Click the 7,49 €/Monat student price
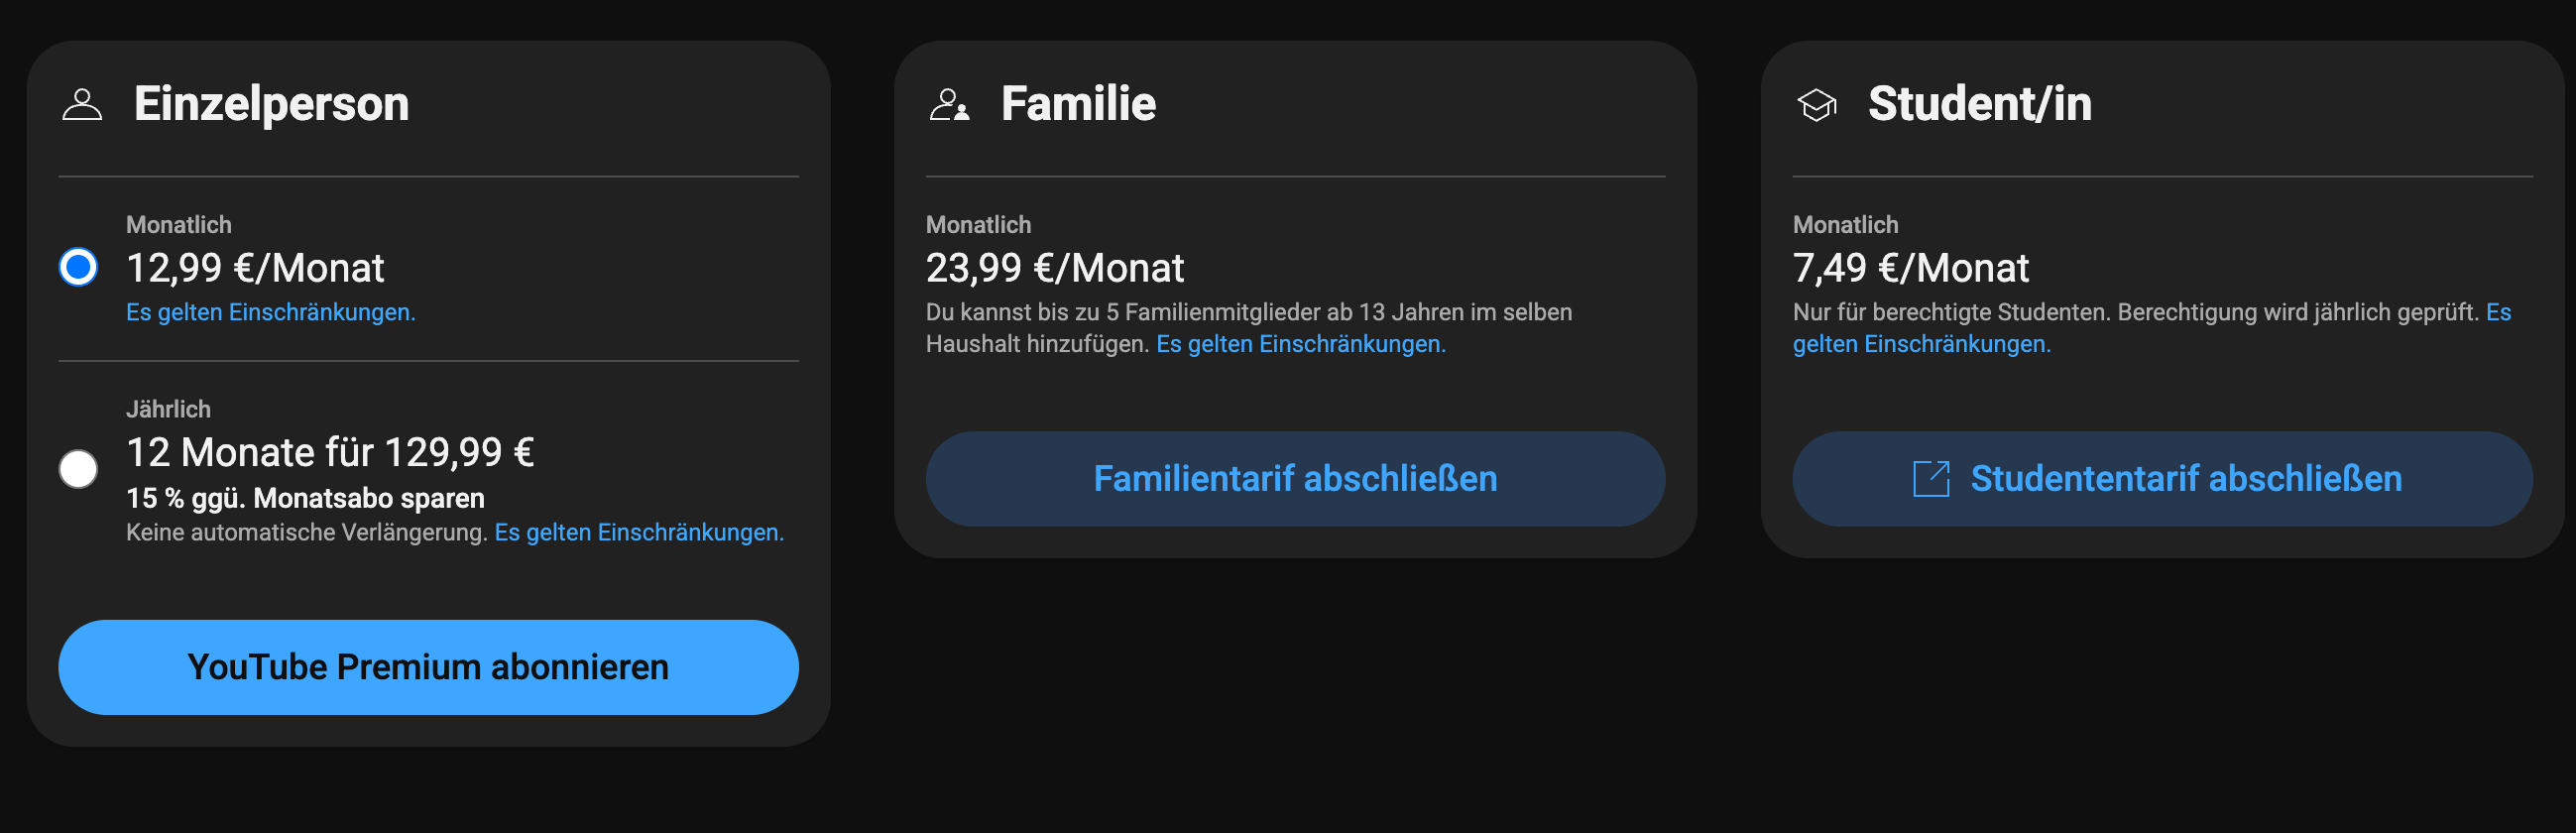Screen dimensions: 2576x833 [x=1910, y=268]
